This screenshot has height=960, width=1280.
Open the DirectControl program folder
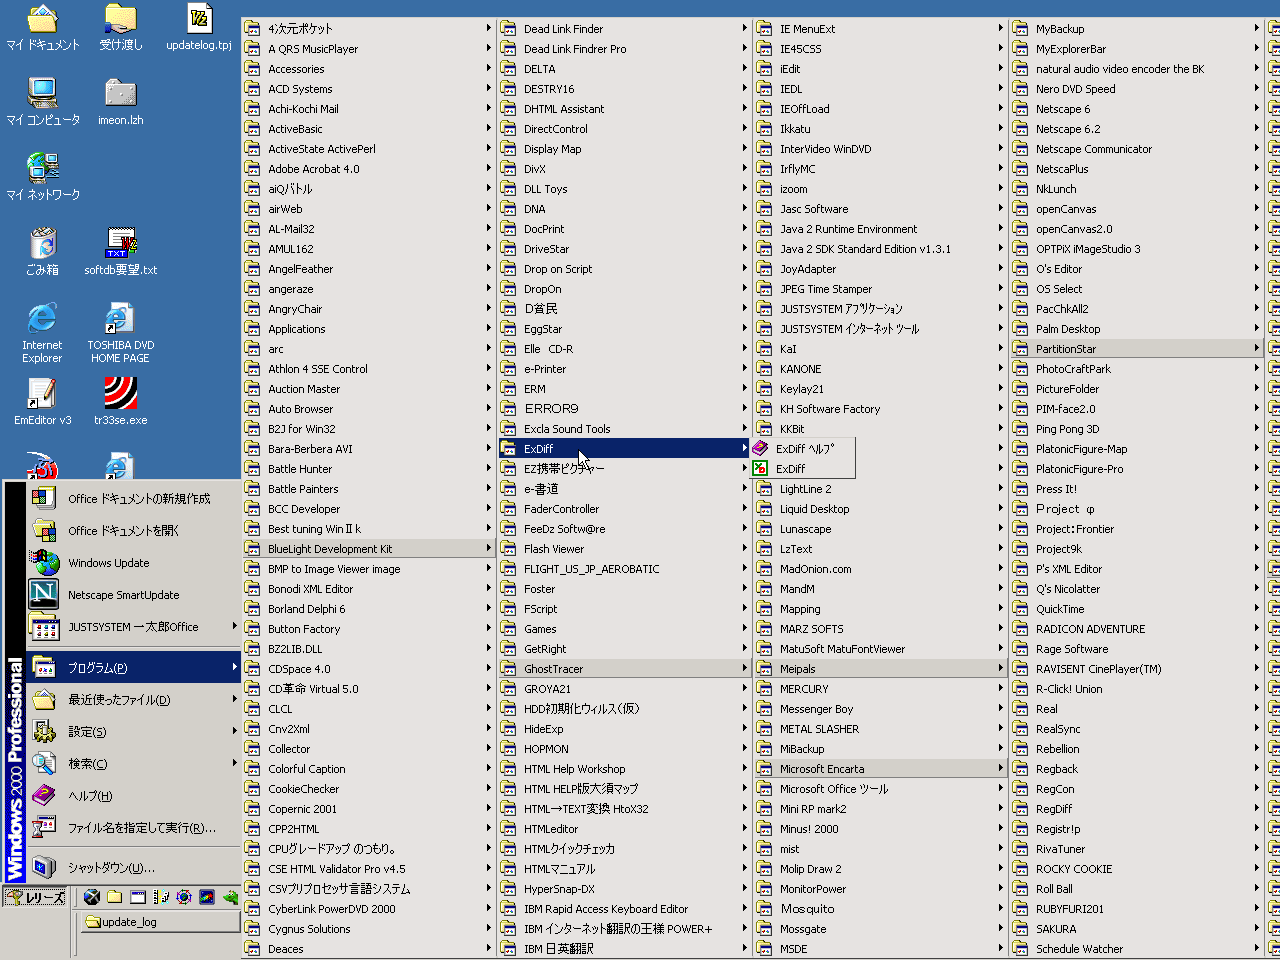click(x=625, y=128)
